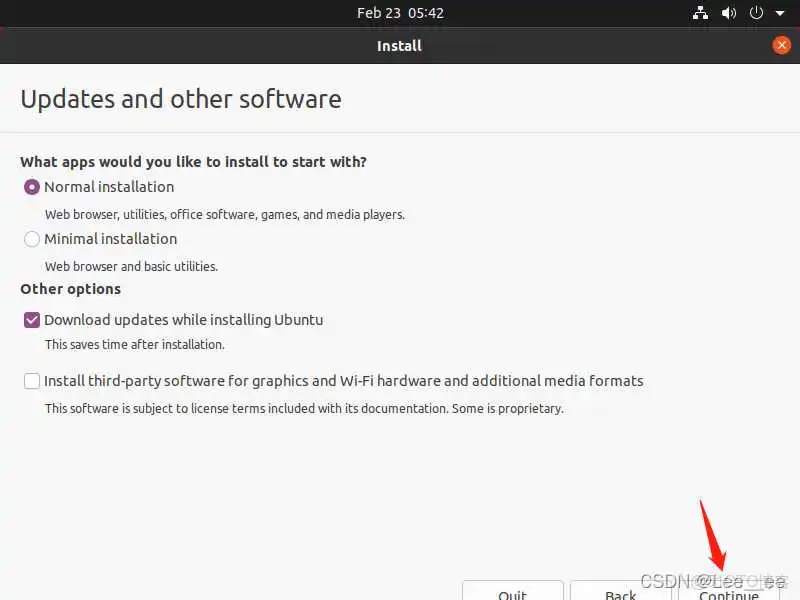Image resolution: width=800 pixels, height=600 pixels.
Task: Close the Install window
Action: tap(782, 45)
